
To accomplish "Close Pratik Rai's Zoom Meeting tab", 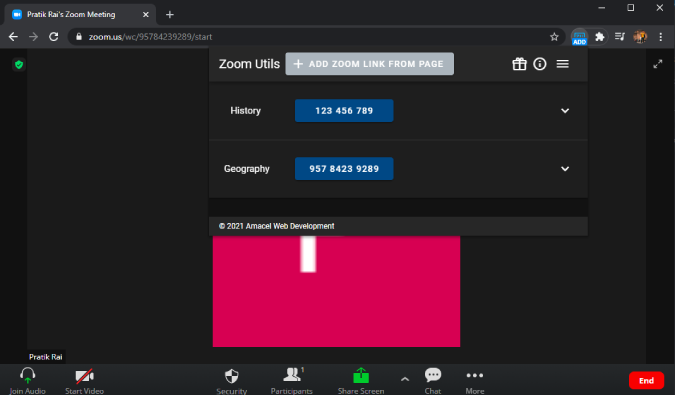I will tap(146, 15).
